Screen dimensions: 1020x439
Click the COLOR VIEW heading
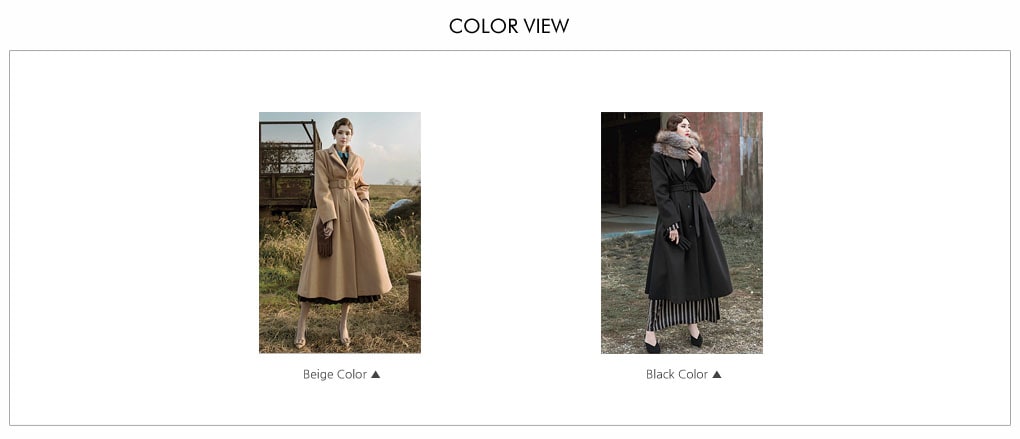pos(509,26)
